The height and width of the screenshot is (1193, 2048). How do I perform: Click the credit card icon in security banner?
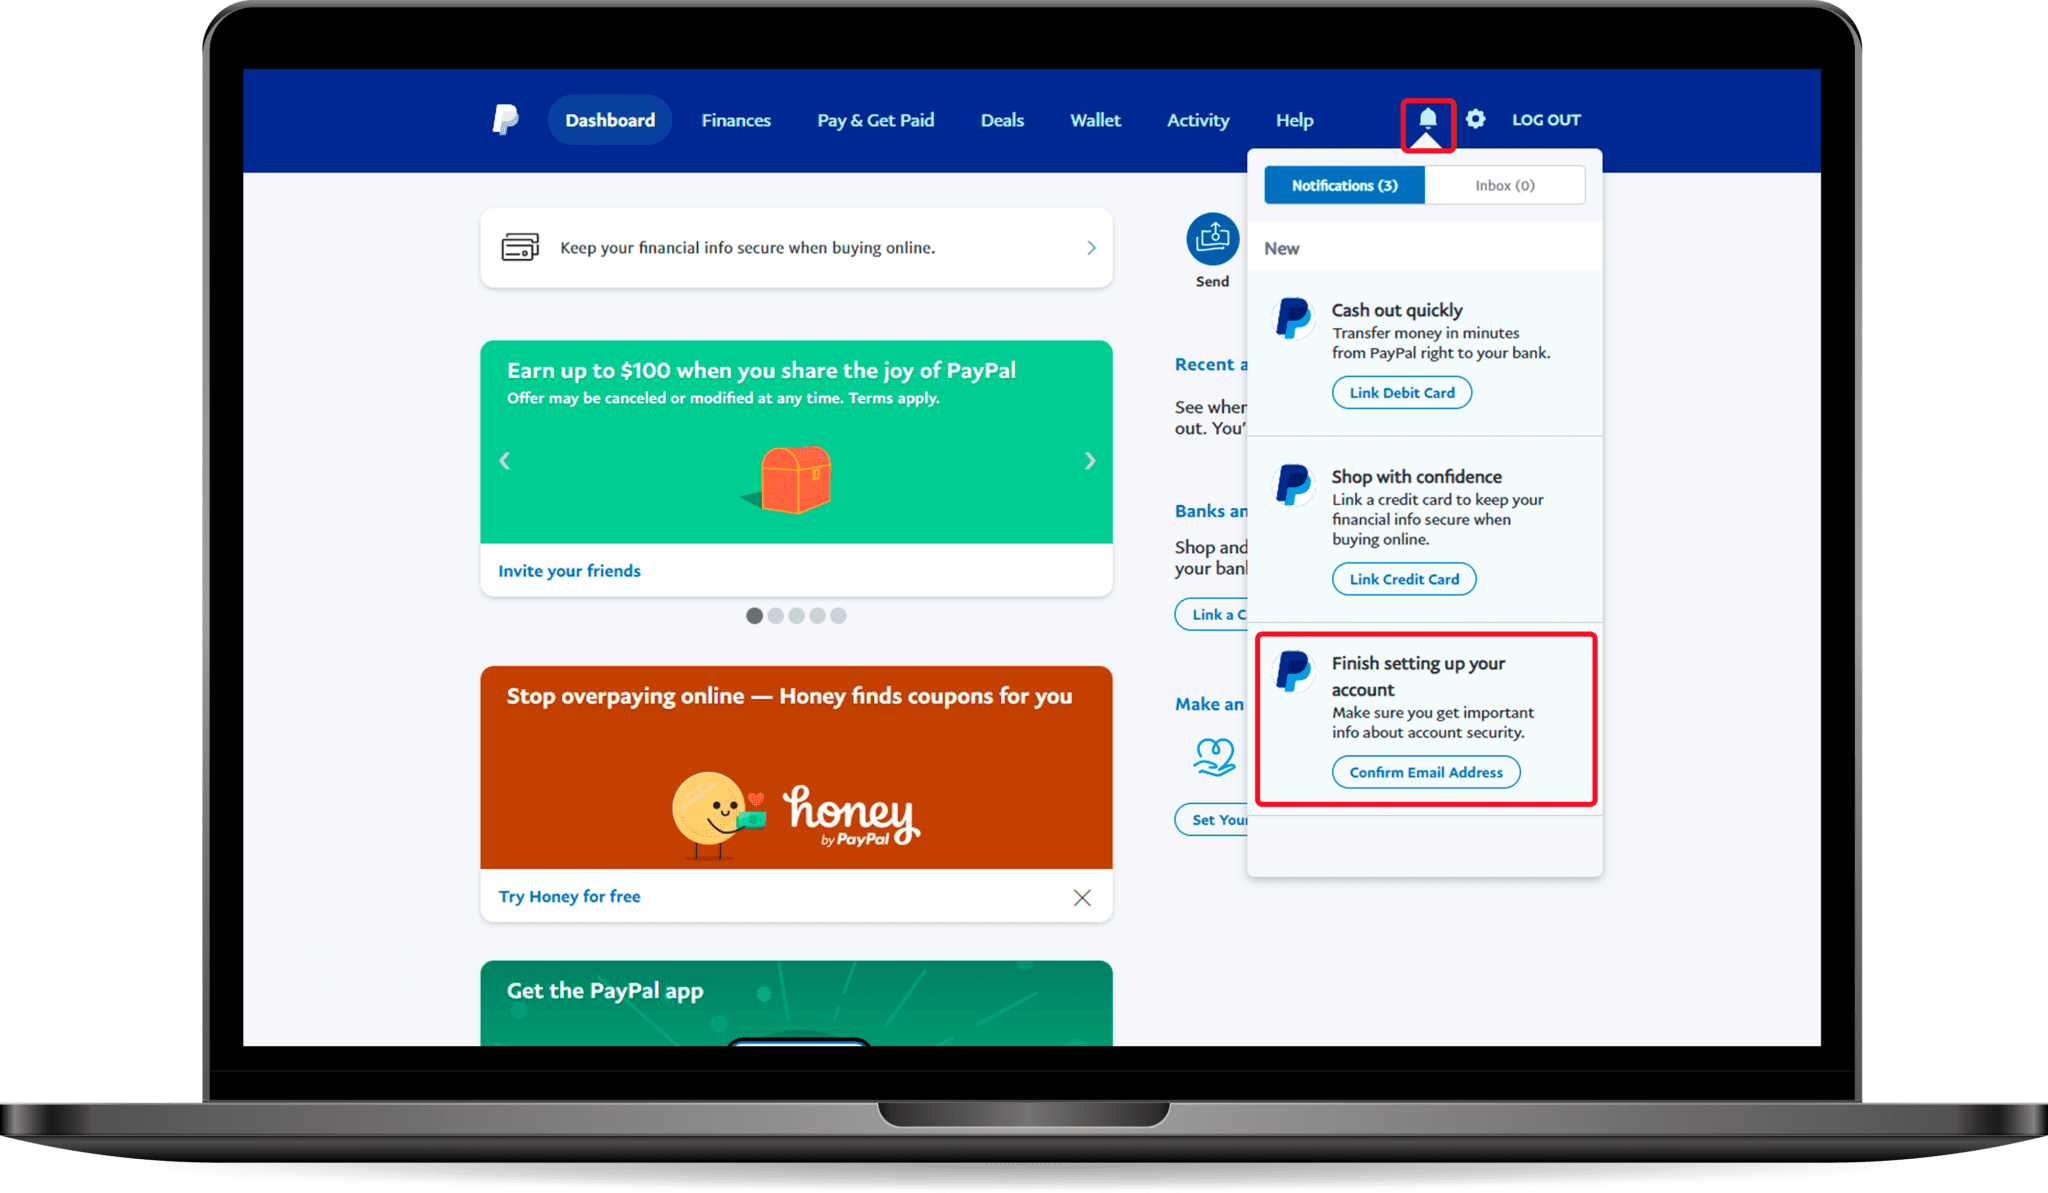[520, 247]
